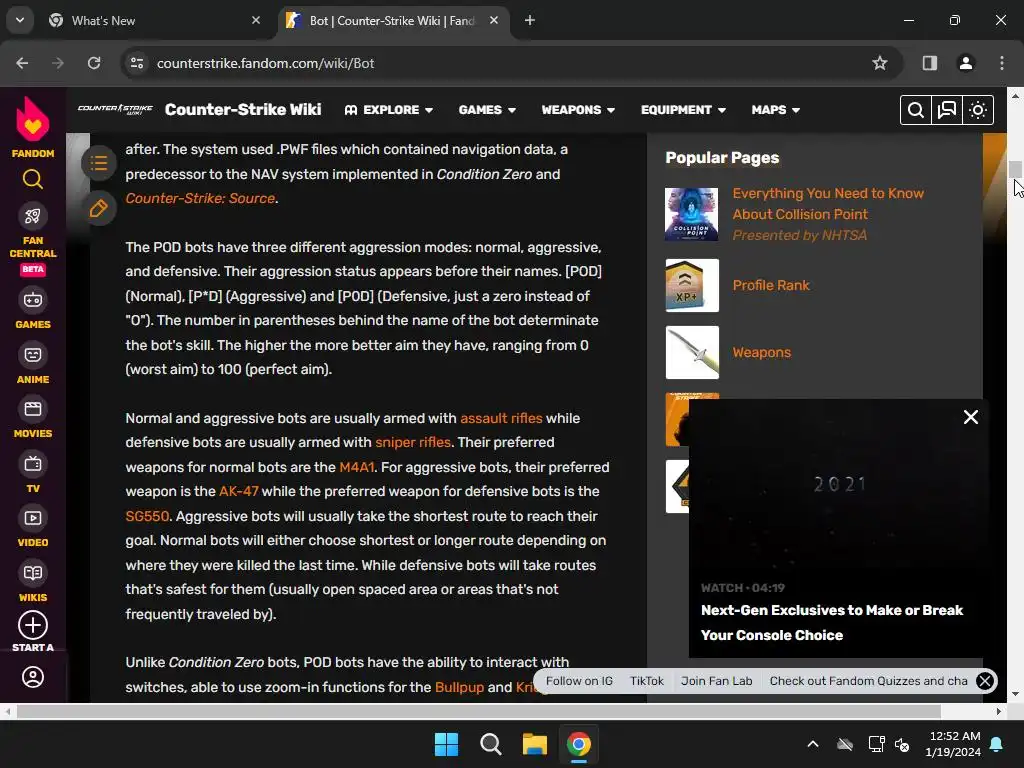
Task: Toggle light/dark theme sun icon
Action: tap(978, 110)
